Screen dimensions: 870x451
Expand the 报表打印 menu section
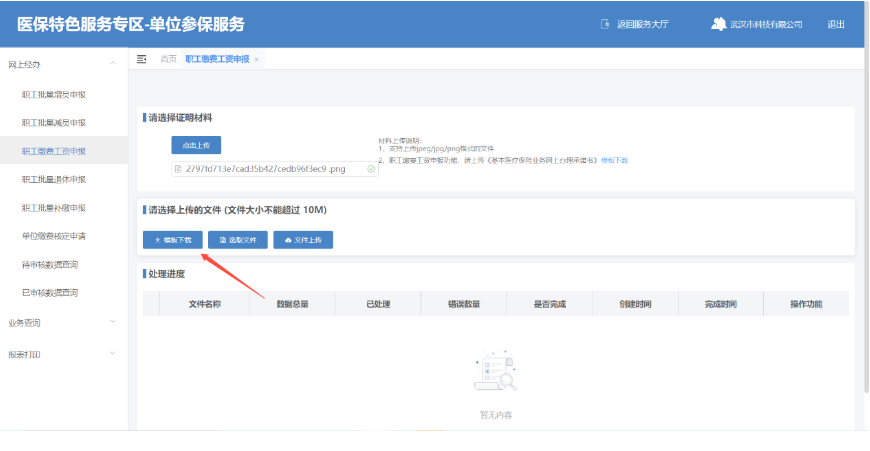coord(113,354)
